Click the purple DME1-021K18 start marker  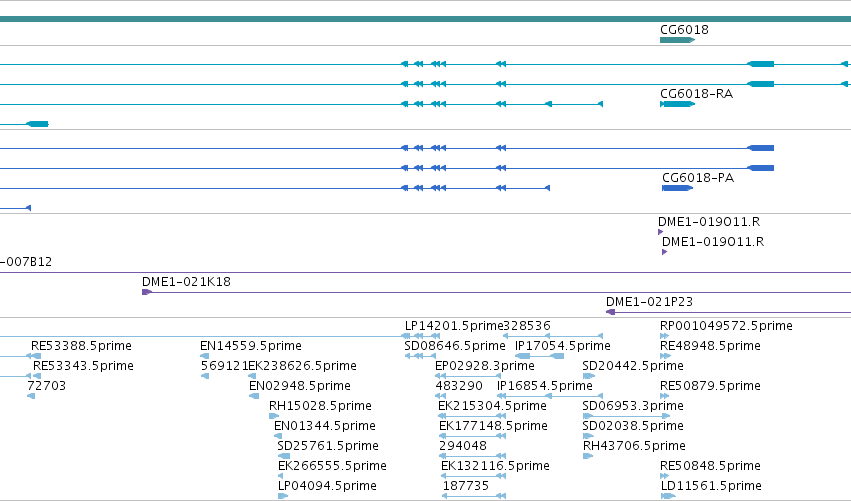(x=147, y=292)
